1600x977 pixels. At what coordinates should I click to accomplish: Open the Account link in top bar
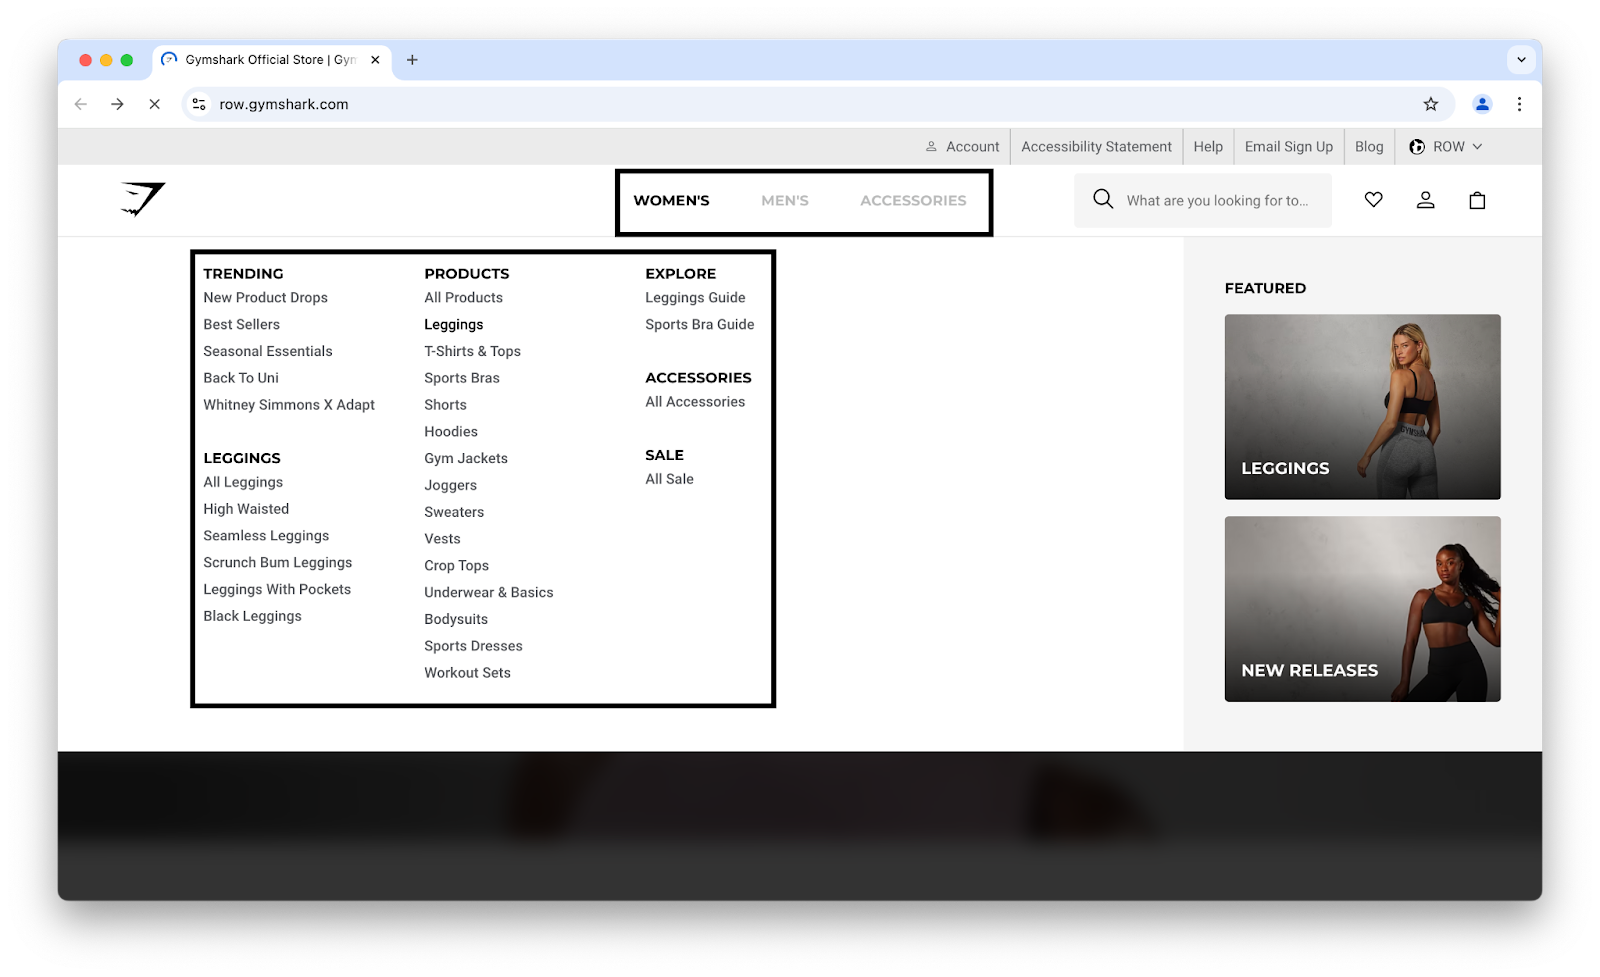coord(962,147)
